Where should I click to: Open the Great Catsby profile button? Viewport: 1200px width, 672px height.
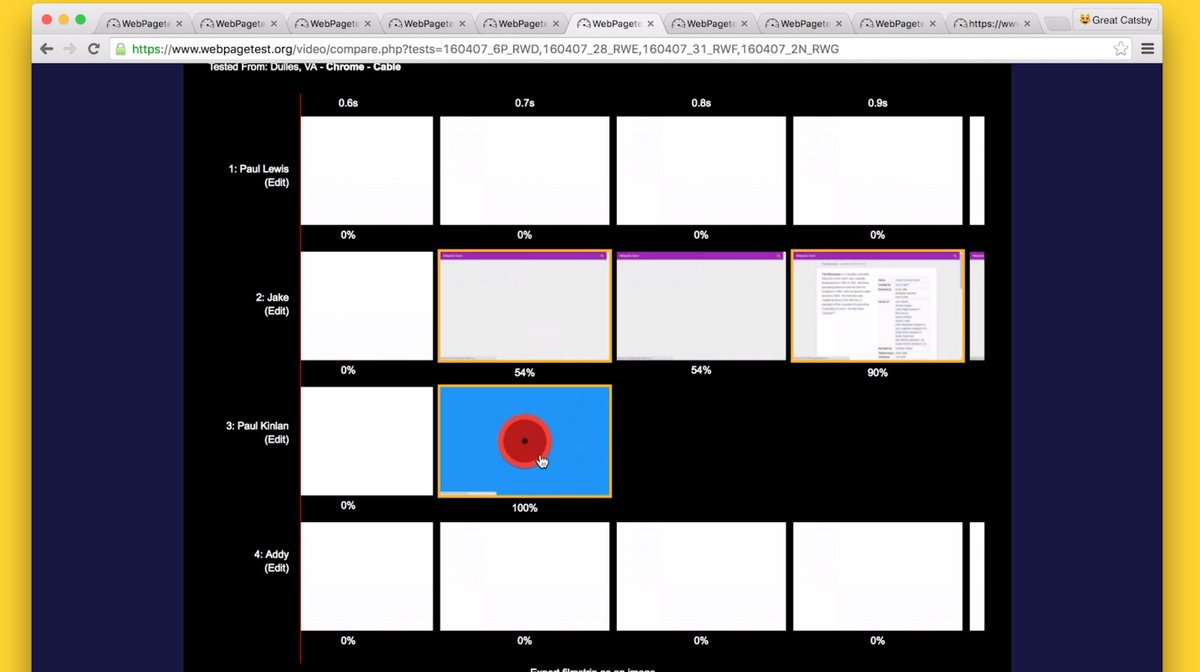click(1115, 19)
